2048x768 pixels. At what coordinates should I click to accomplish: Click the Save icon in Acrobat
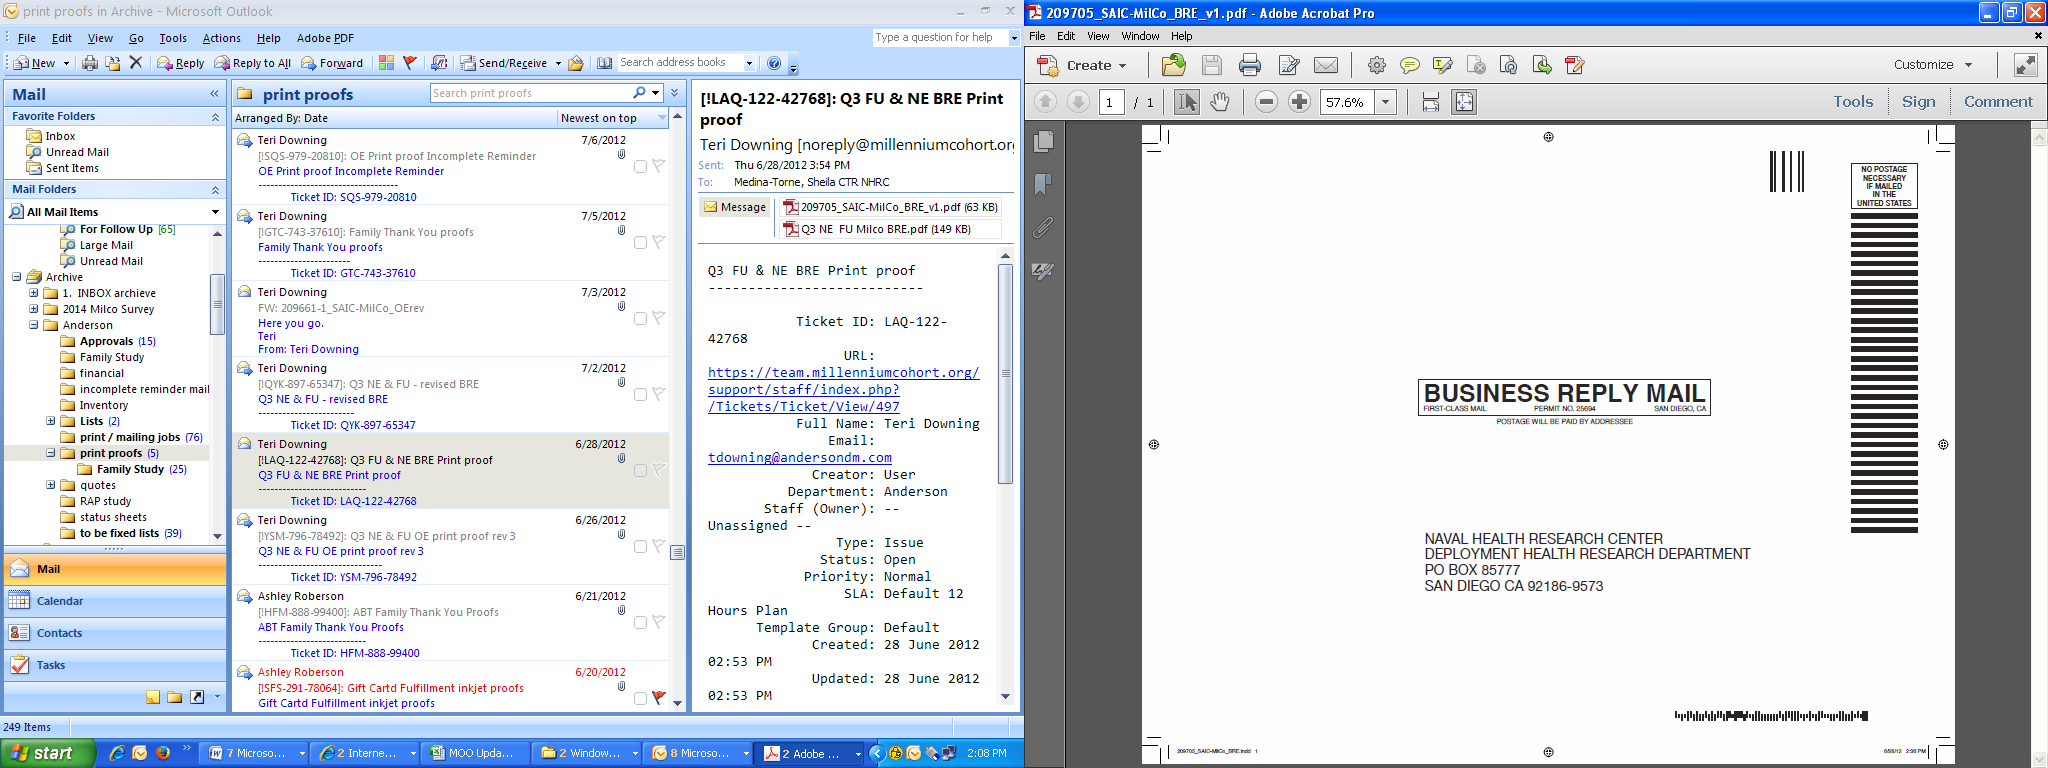pos(1212,65)
